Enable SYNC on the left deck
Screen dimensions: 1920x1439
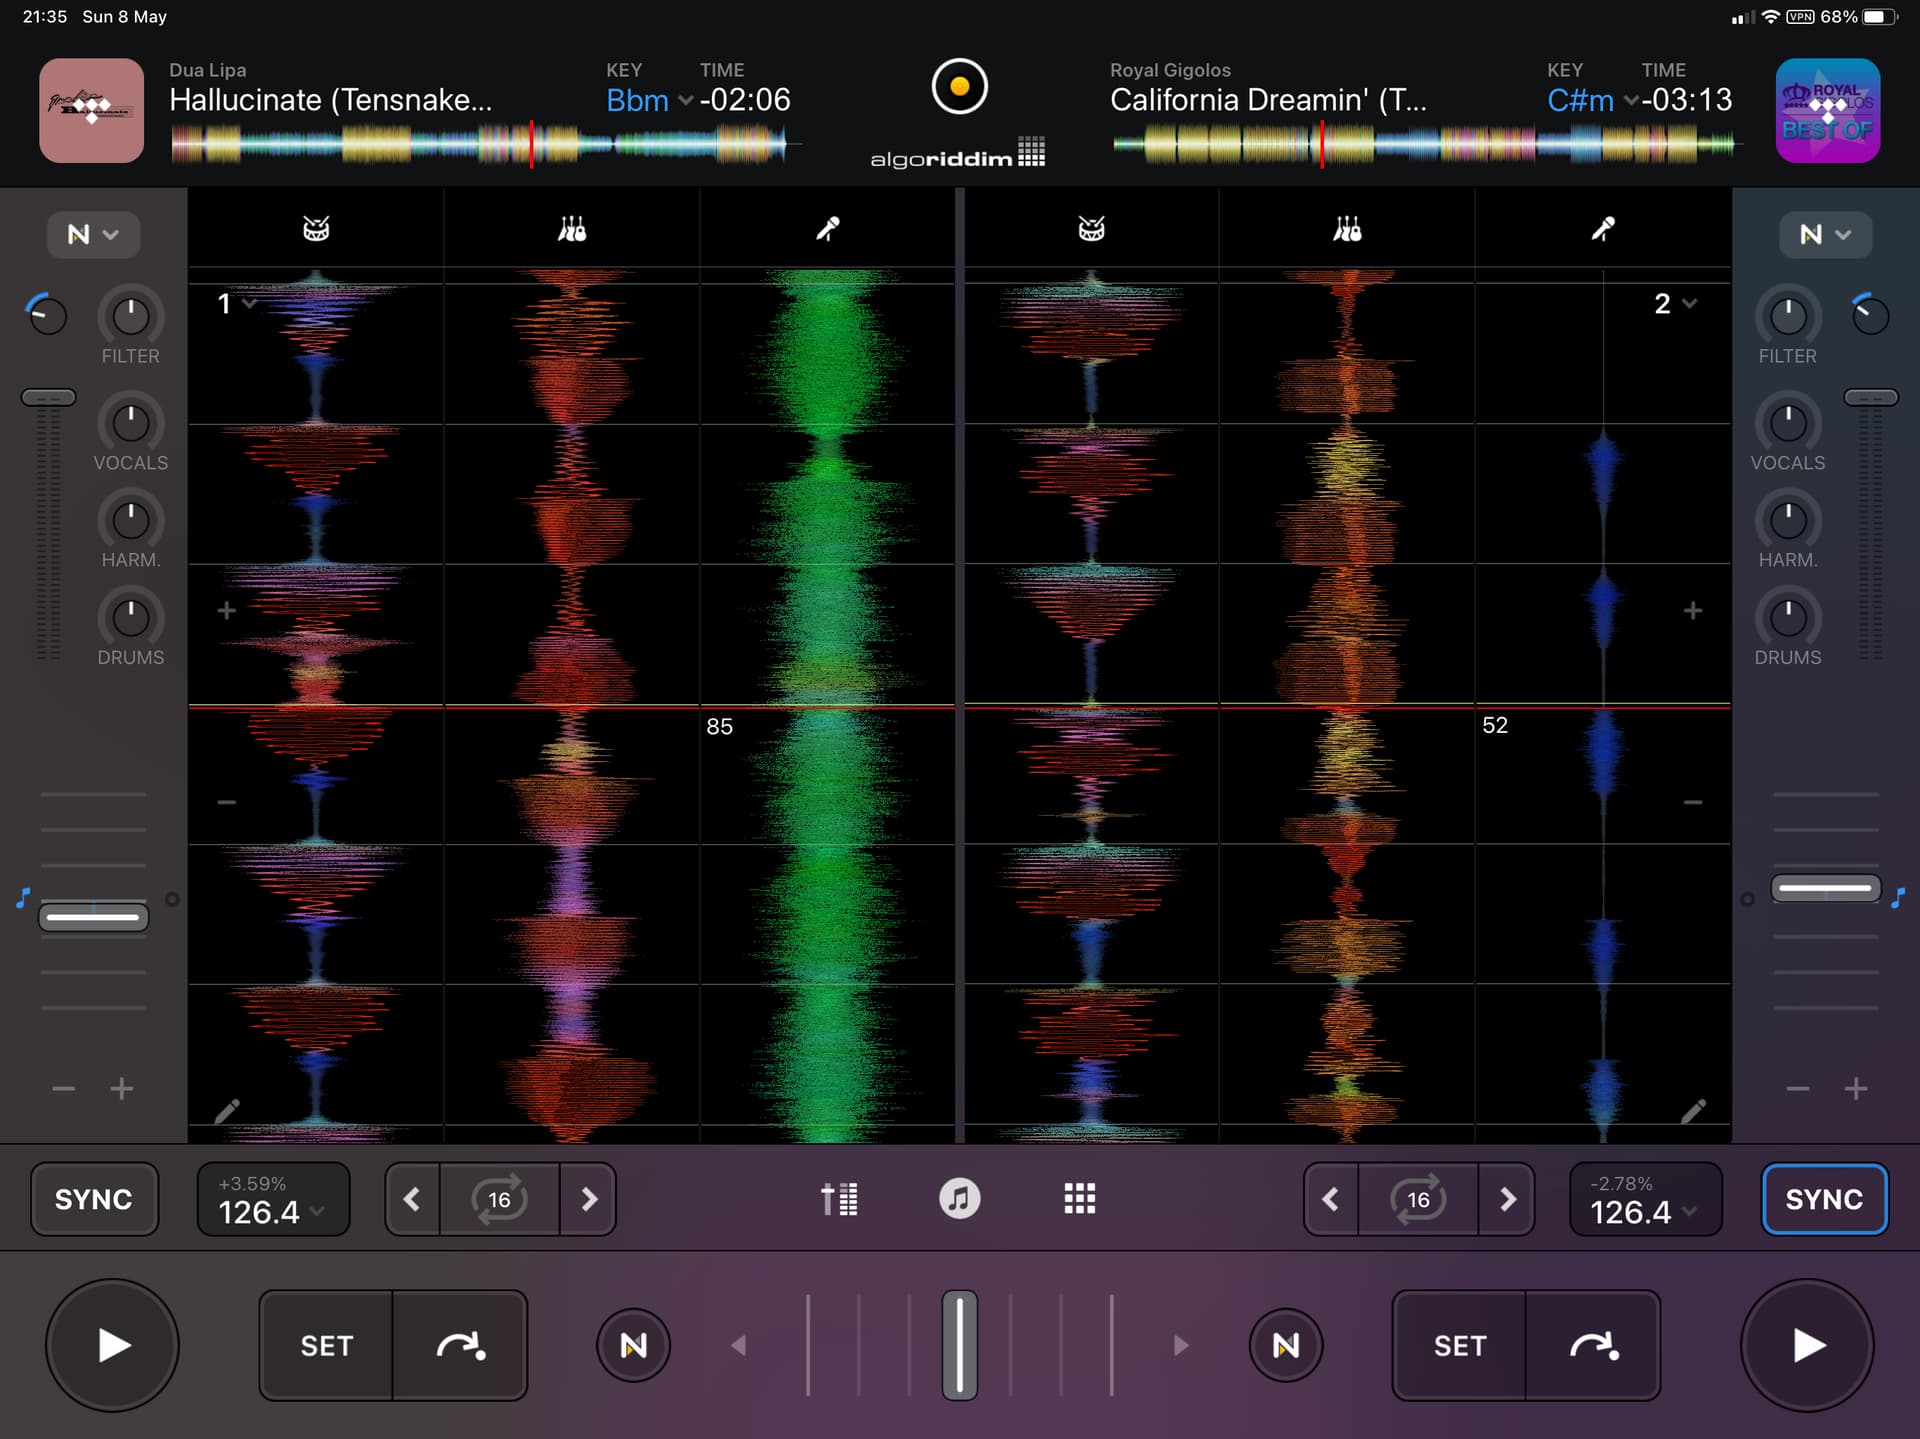93,1199
